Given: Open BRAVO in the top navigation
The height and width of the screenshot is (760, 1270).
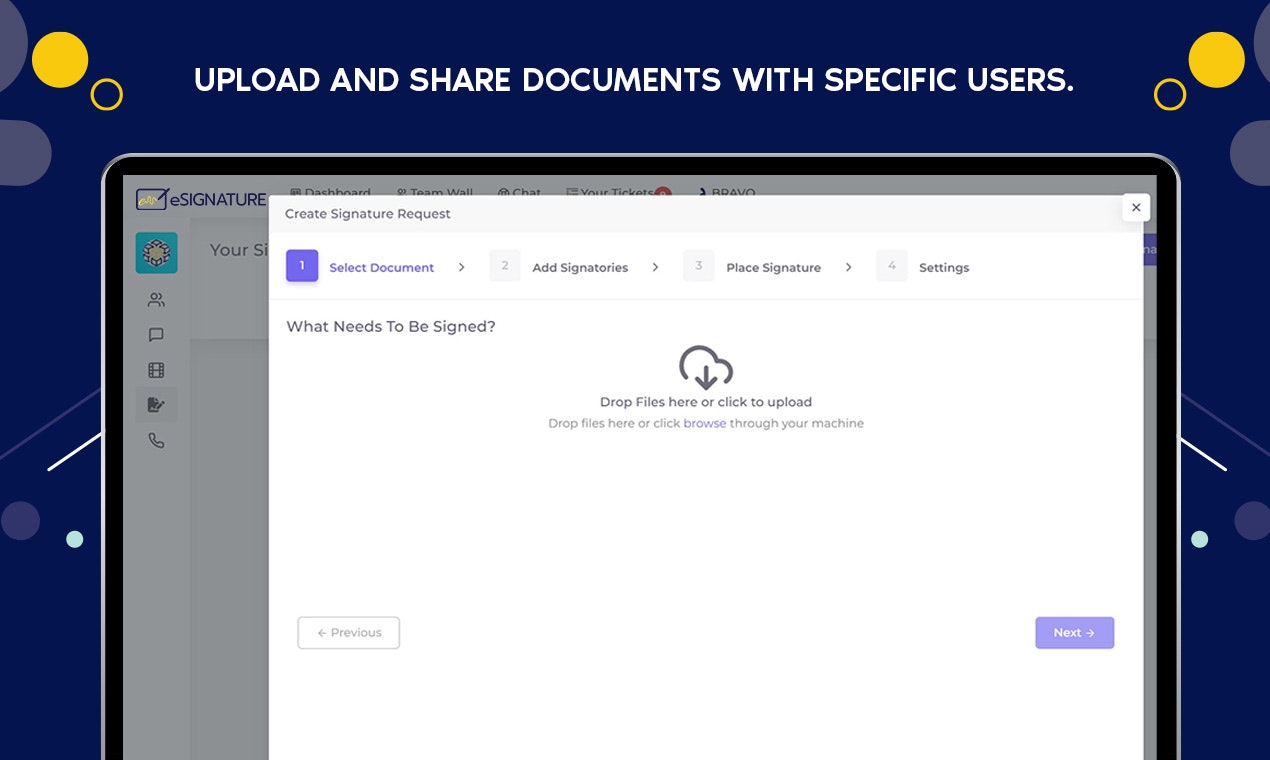Looking at the screenshot, I should coord(727,192).
